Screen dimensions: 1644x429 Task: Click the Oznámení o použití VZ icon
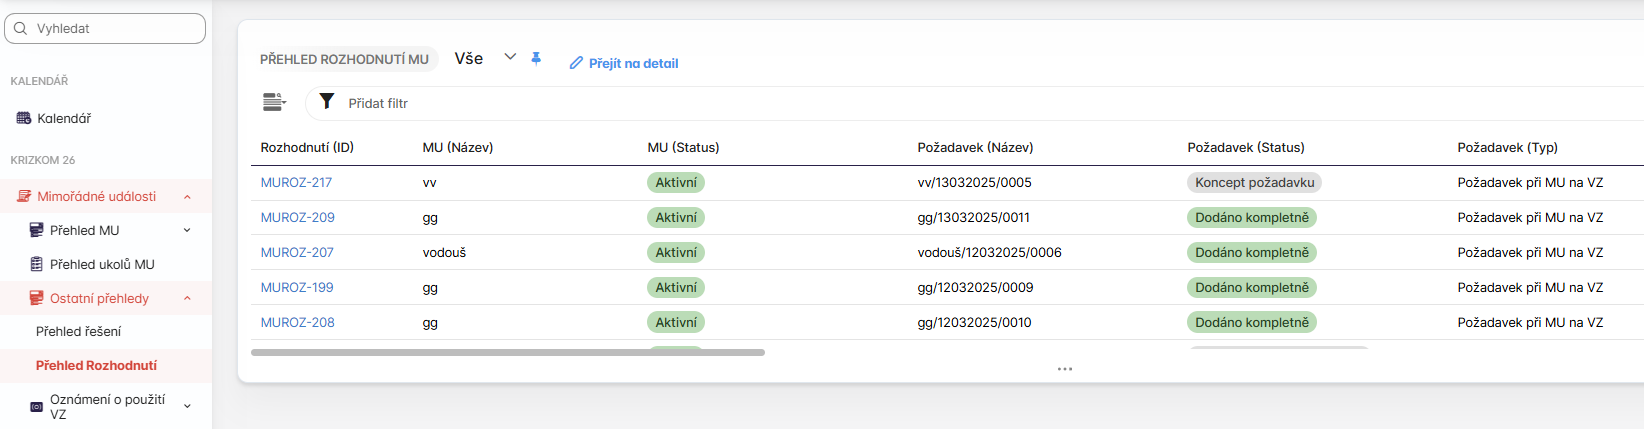click(37, 406)
